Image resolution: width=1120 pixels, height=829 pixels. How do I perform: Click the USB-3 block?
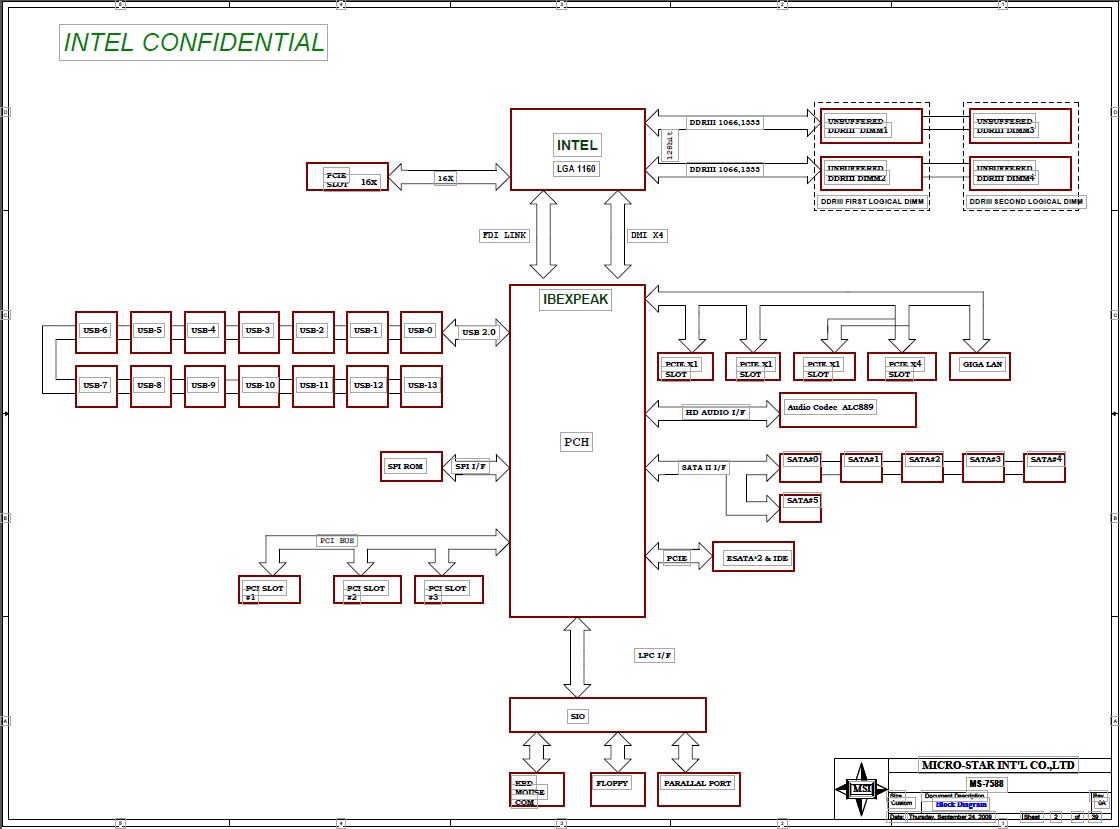point(259,332)
